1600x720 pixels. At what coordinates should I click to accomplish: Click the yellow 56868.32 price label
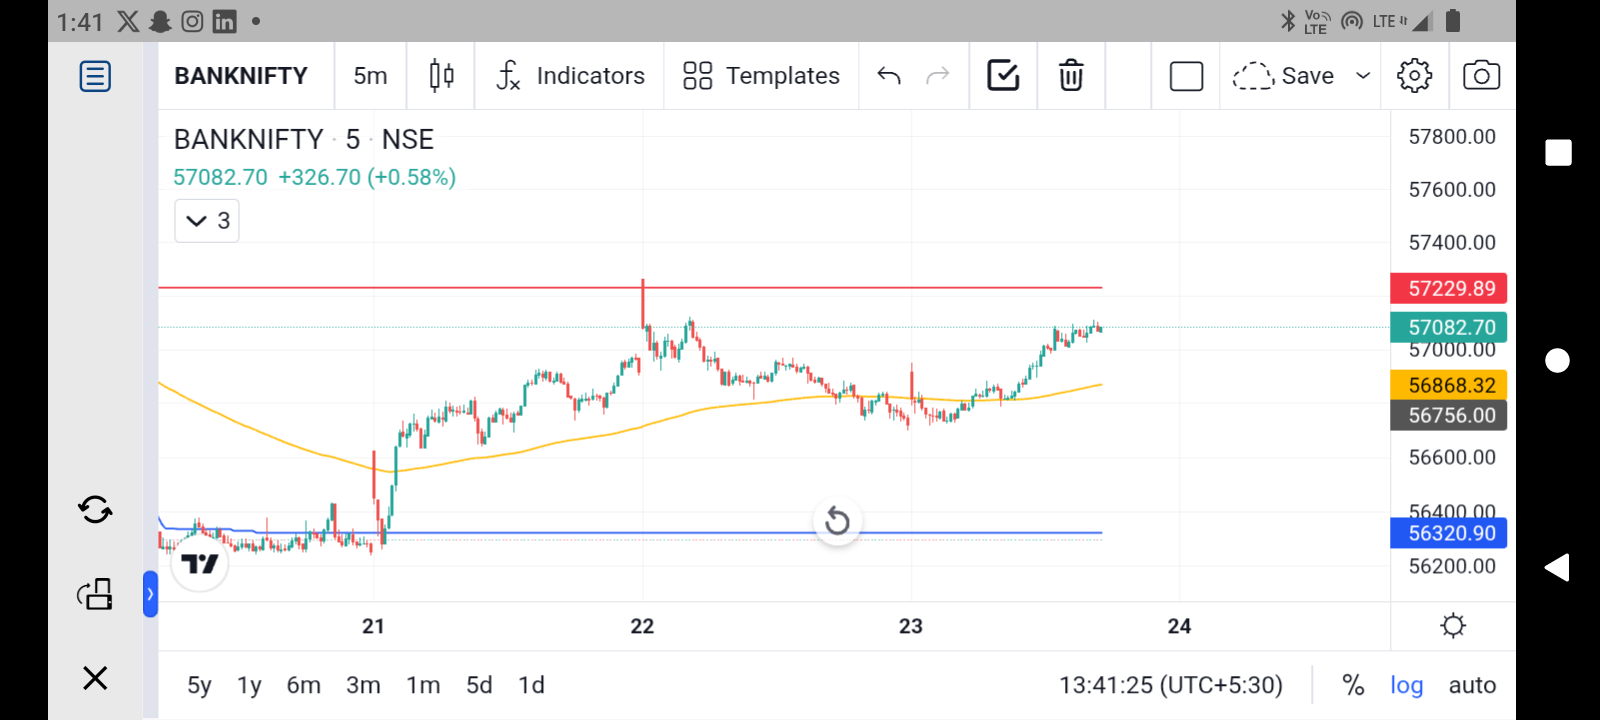1449,385
